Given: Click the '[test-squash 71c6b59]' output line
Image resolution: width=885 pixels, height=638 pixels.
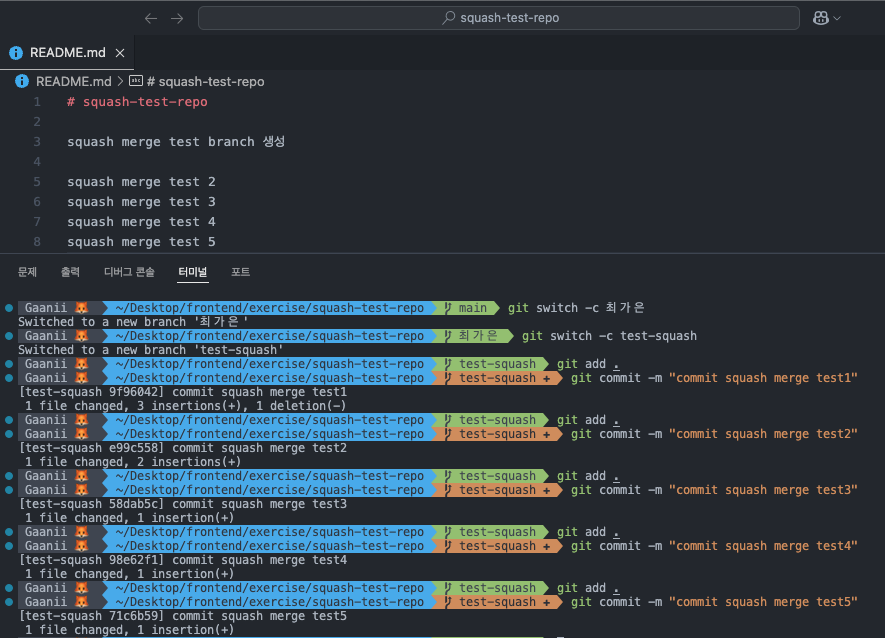Looking at the screenshot, I should (183, 616).
